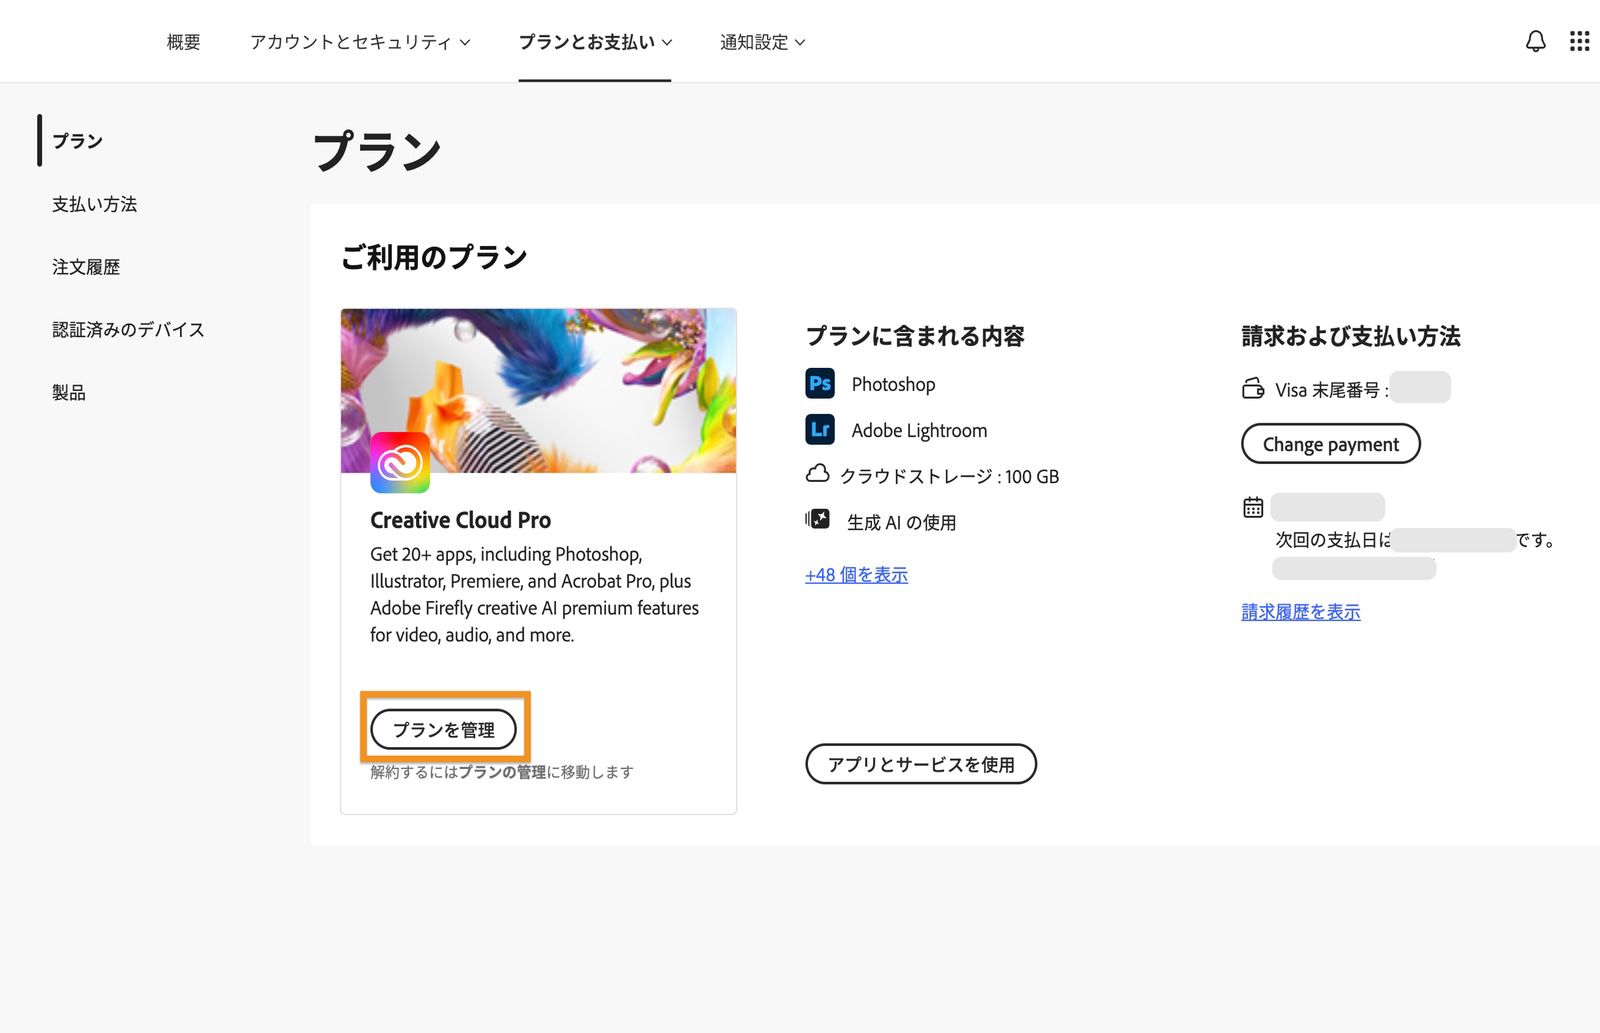Click the calendar billing date icon
This screenshot has height=1033, width=1600.
[x=1253, y=507]
